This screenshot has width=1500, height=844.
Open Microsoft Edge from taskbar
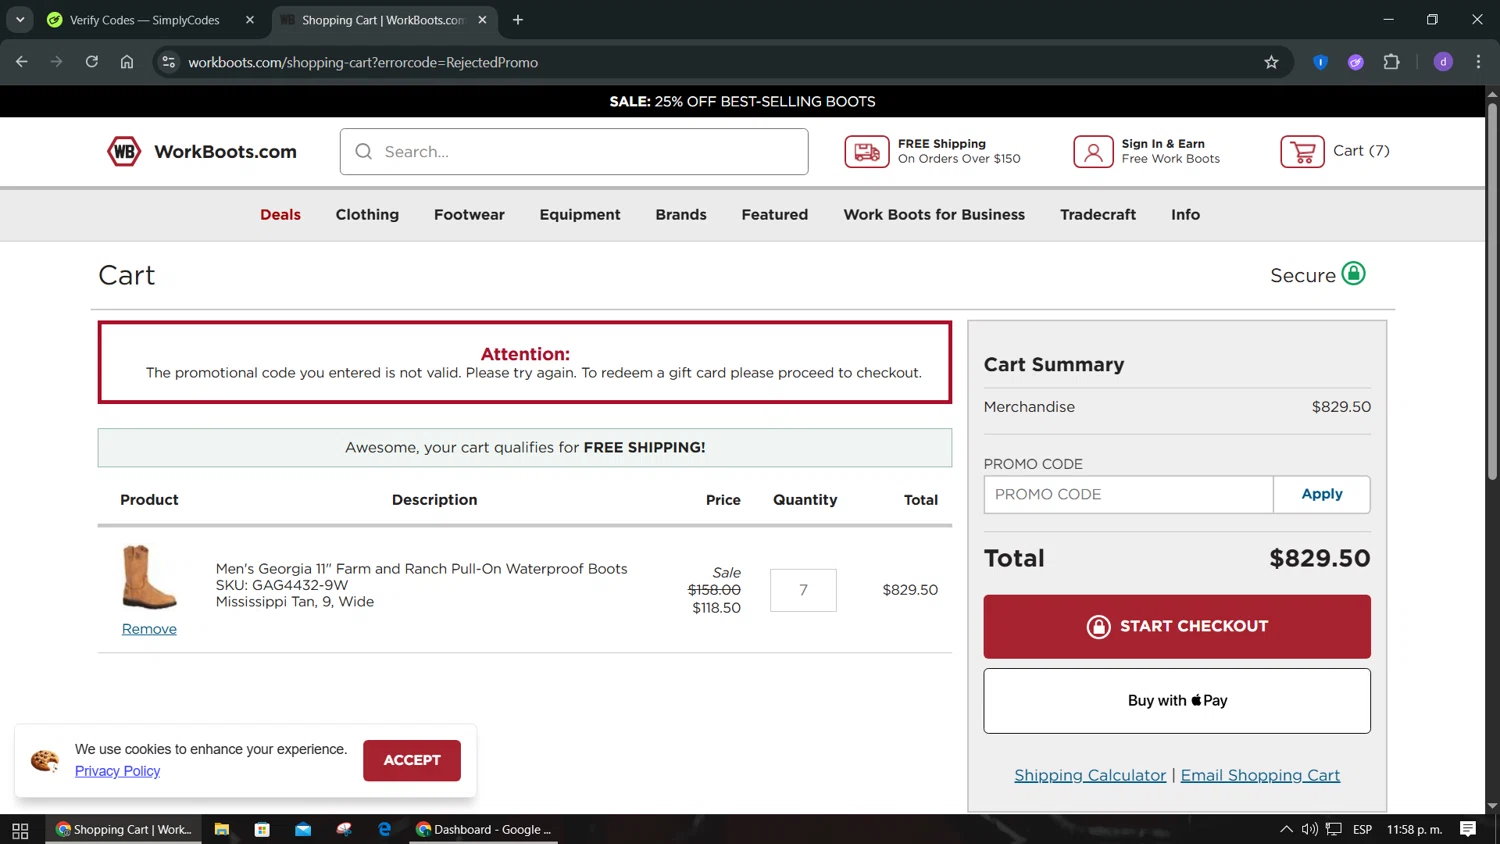pos(385,830)
